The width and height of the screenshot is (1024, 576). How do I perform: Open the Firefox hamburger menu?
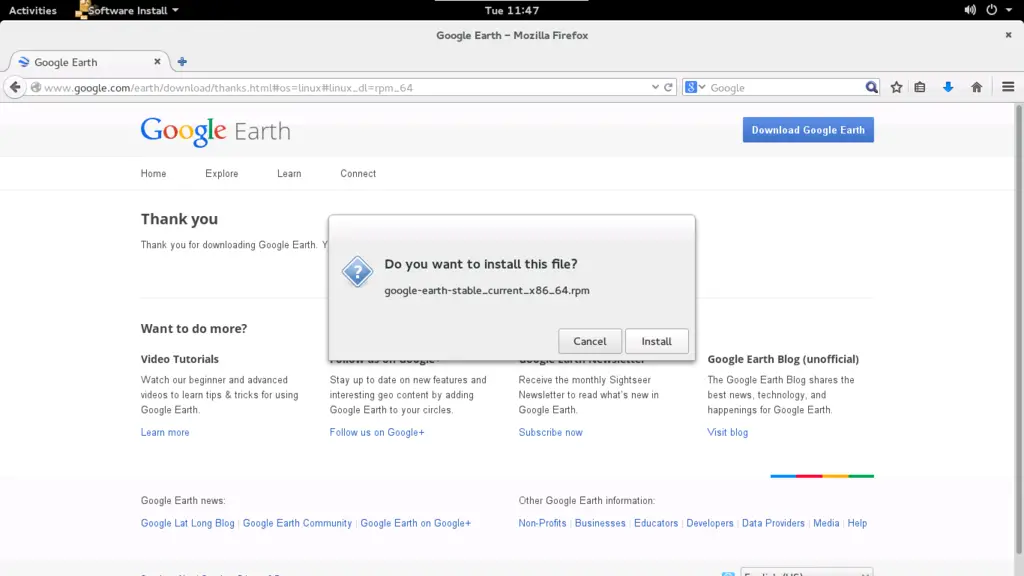point(1008,88)
